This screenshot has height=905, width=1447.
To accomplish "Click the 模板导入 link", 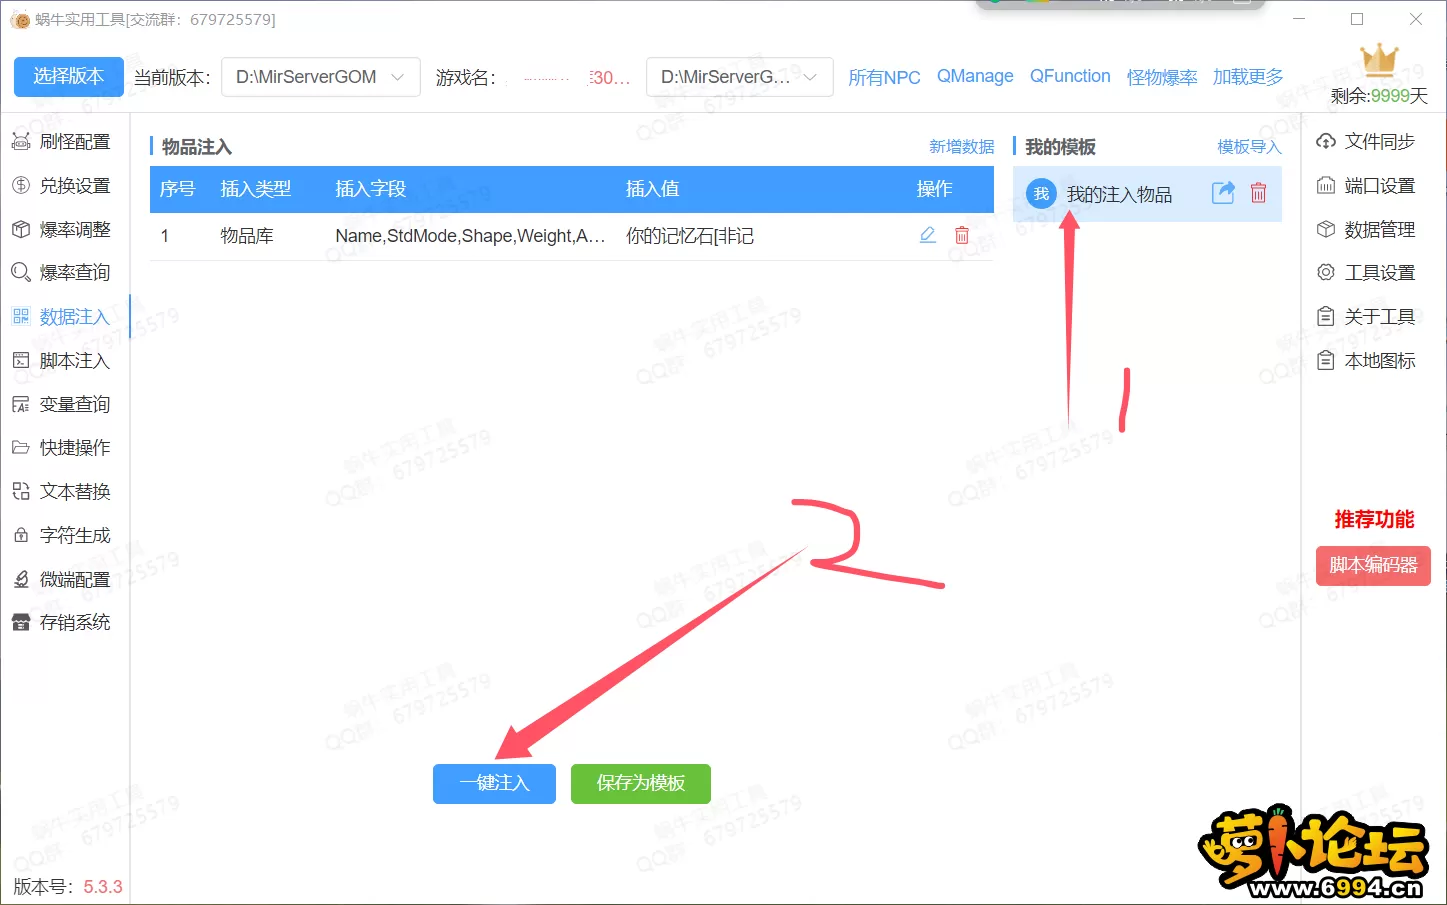I will click(1248, 147).
